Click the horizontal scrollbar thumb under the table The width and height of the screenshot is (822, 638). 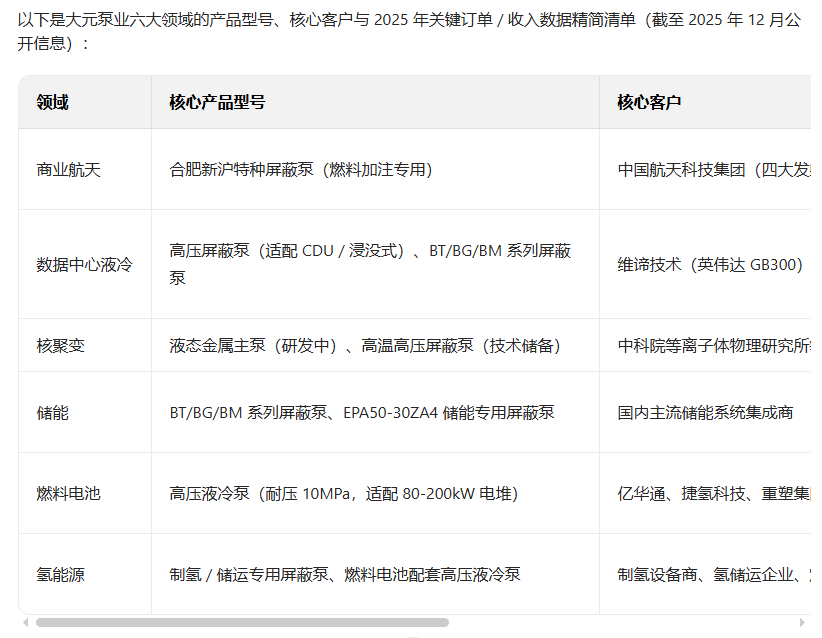click(242, 622)
